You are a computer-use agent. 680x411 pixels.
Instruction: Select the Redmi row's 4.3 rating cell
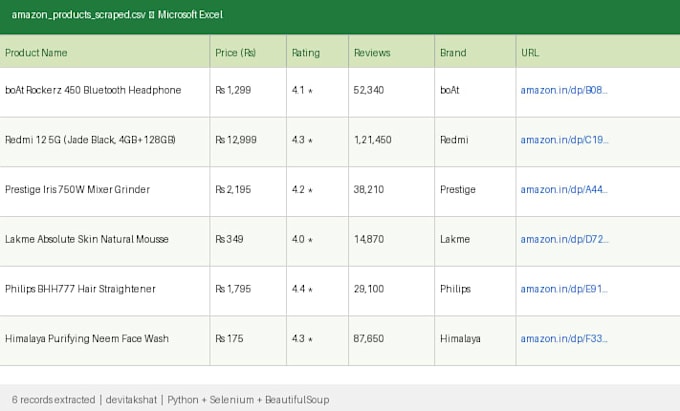click(x=317, y=142)
